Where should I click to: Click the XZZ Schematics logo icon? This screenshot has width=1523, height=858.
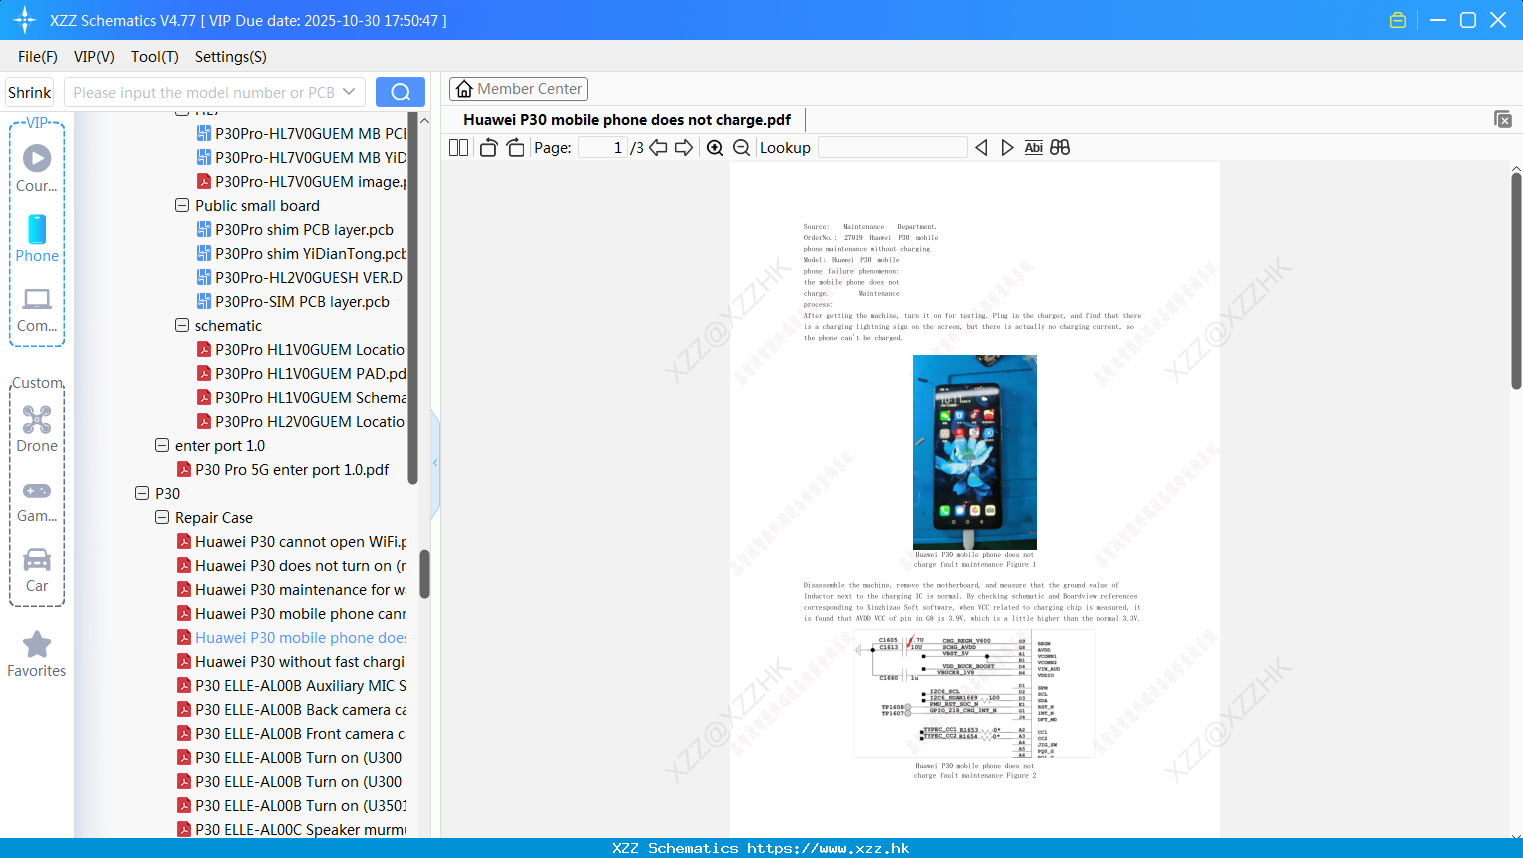tap(24, 20)
